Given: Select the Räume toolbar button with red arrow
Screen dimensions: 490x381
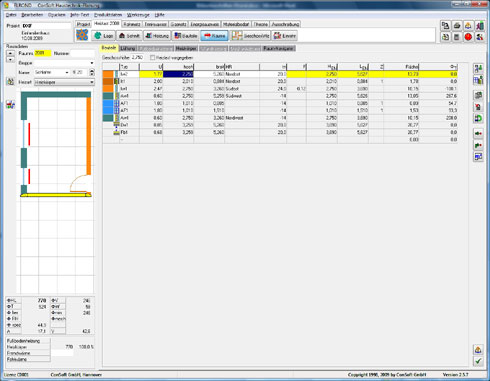Looking at the screenshot, I should (x=214, y=36).
